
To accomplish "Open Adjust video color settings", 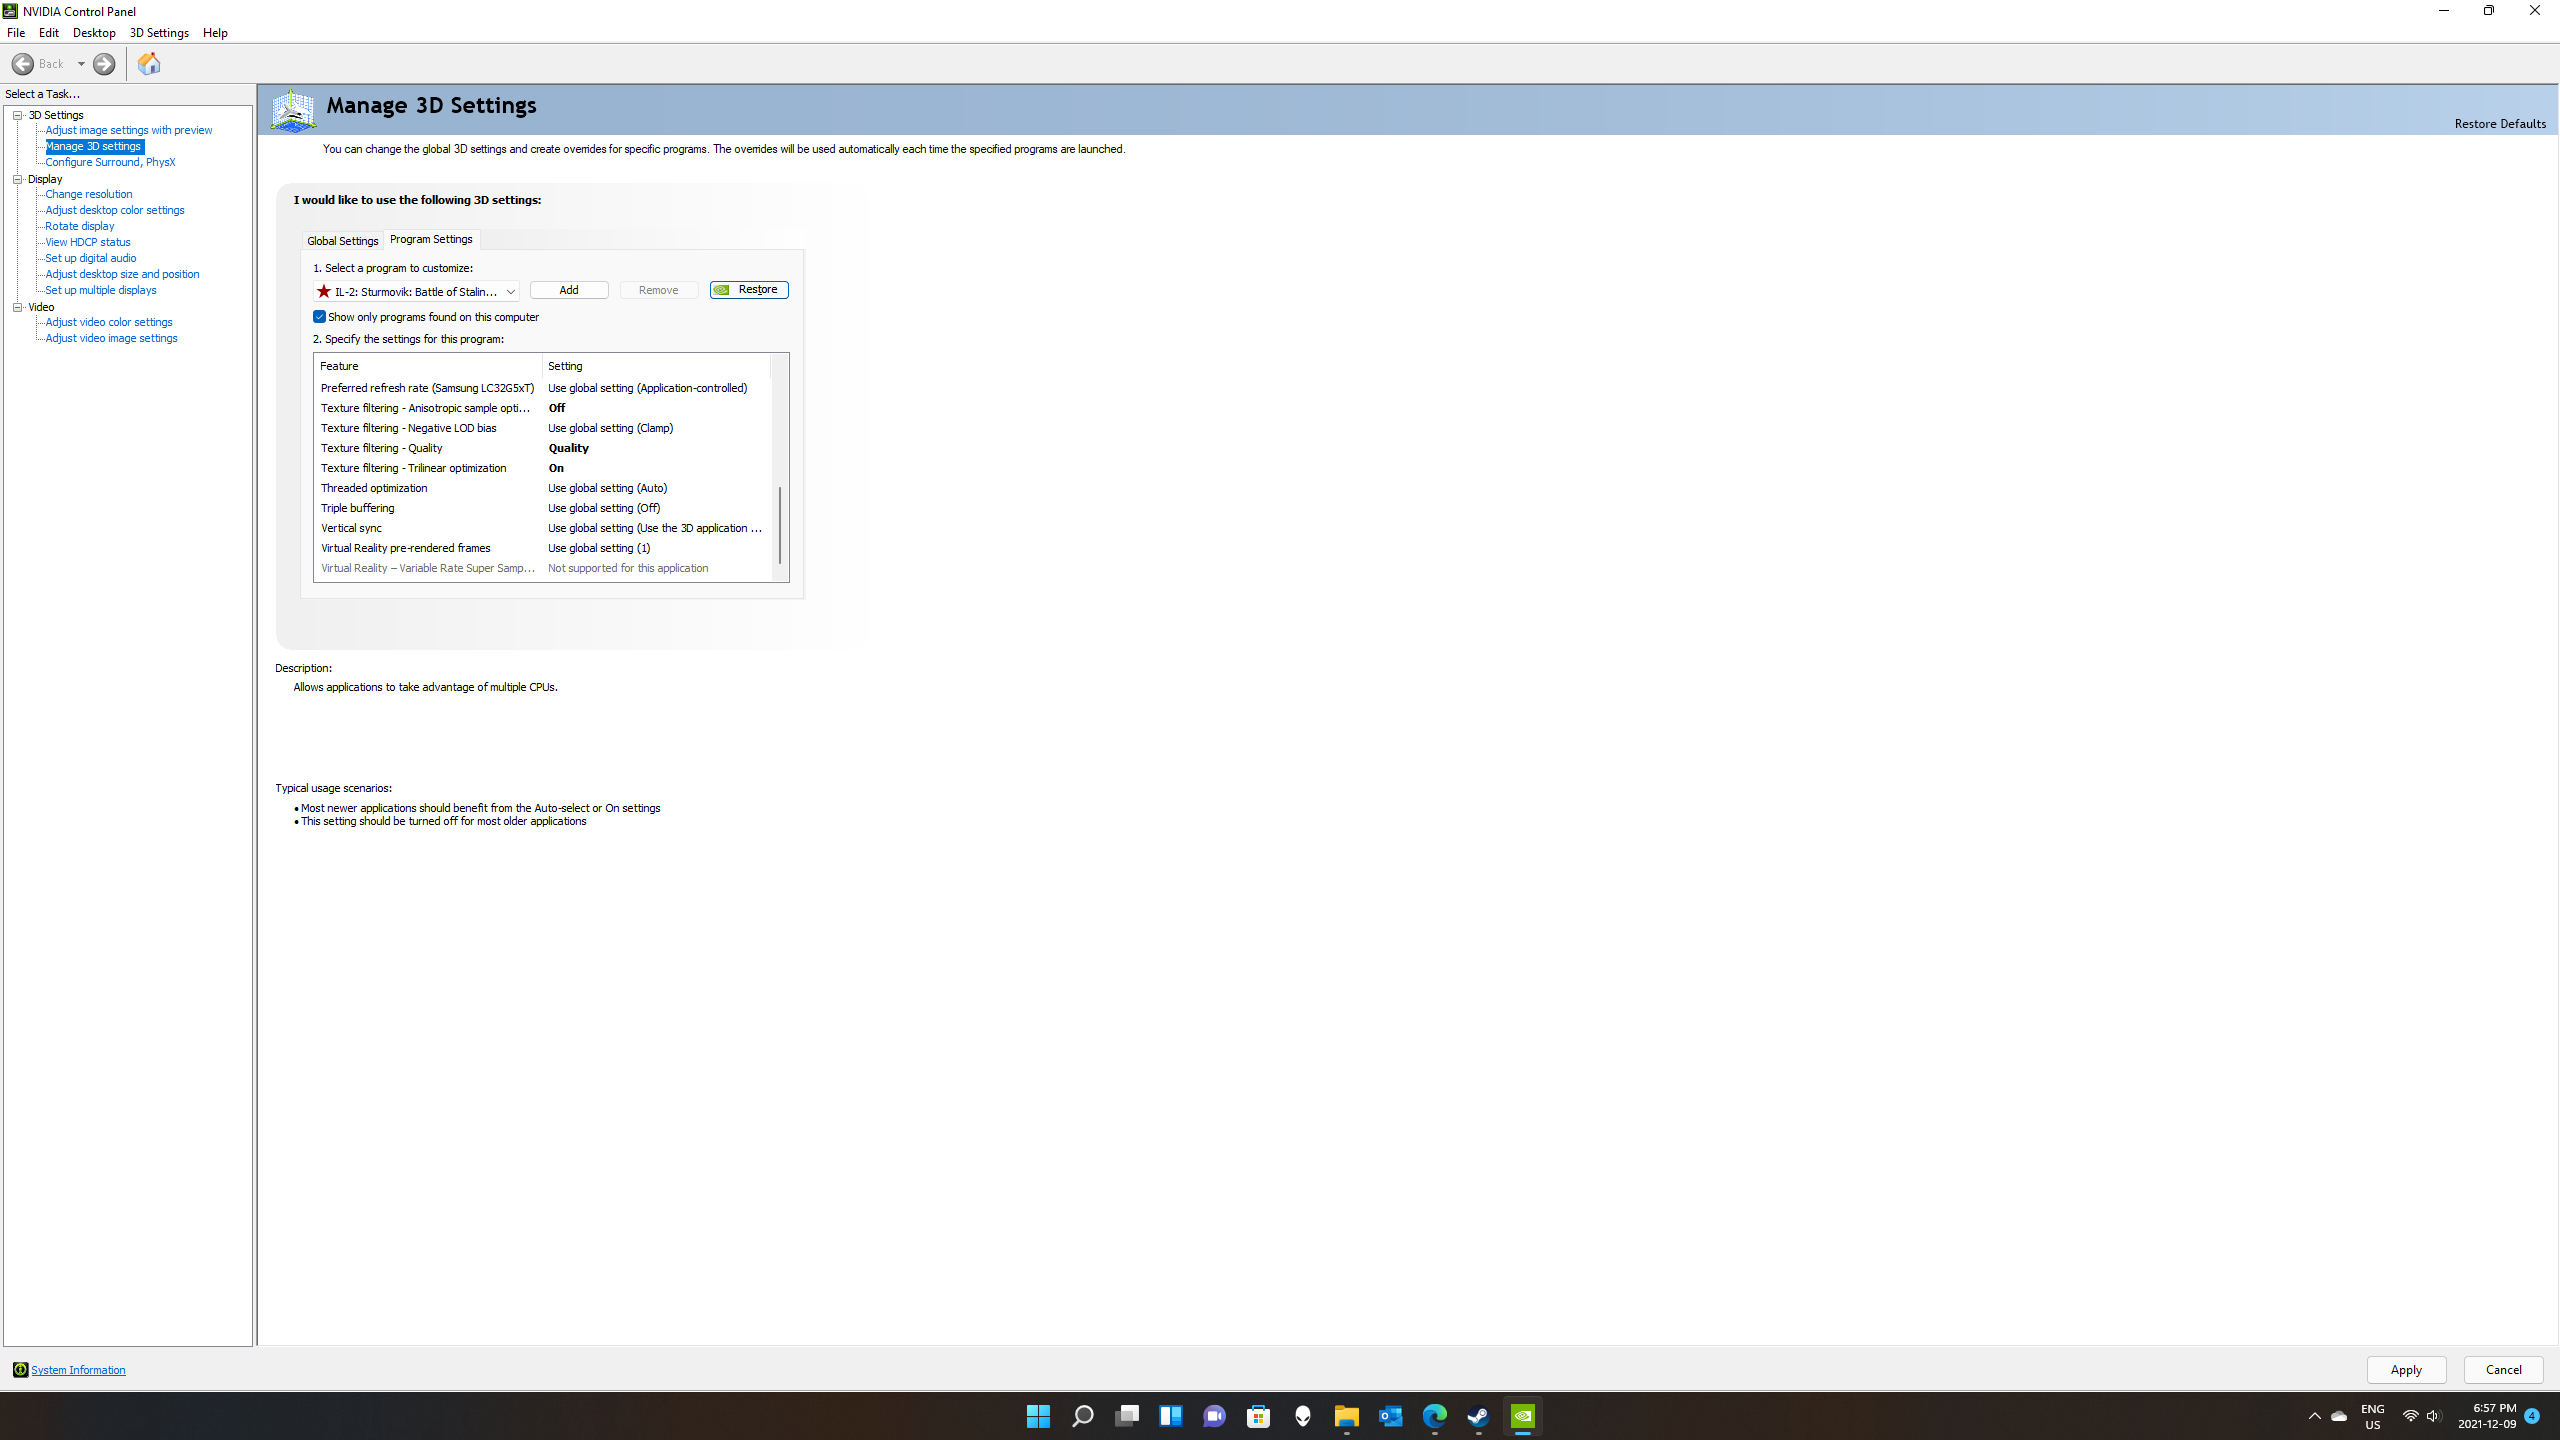I will [x=109, y=322].
